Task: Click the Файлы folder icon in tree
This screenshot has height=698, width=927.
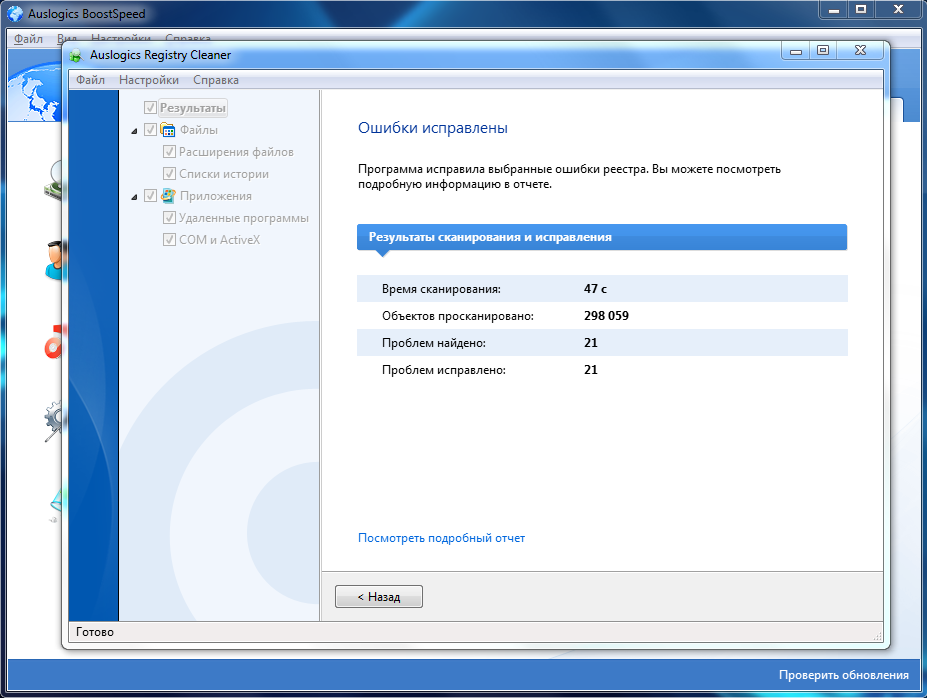Action: (168, 130)
